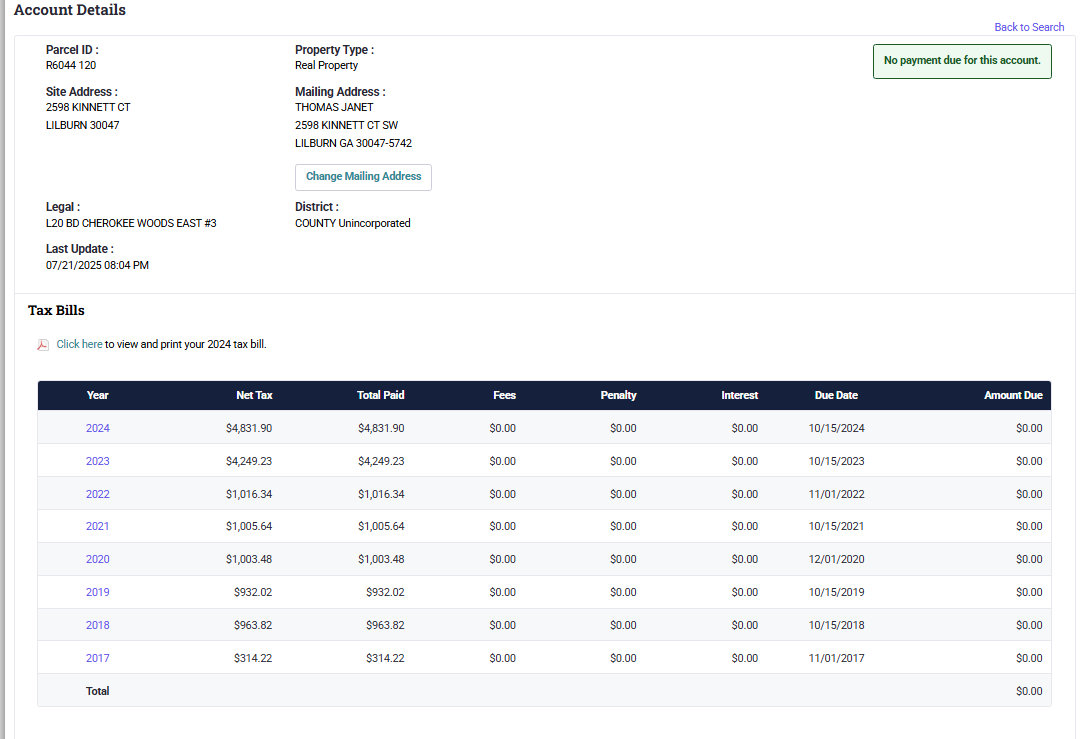Go back via 'Back to Search' link
Screen dimensions: 1085x739
pyautogui.click(x=1028, y=27)
